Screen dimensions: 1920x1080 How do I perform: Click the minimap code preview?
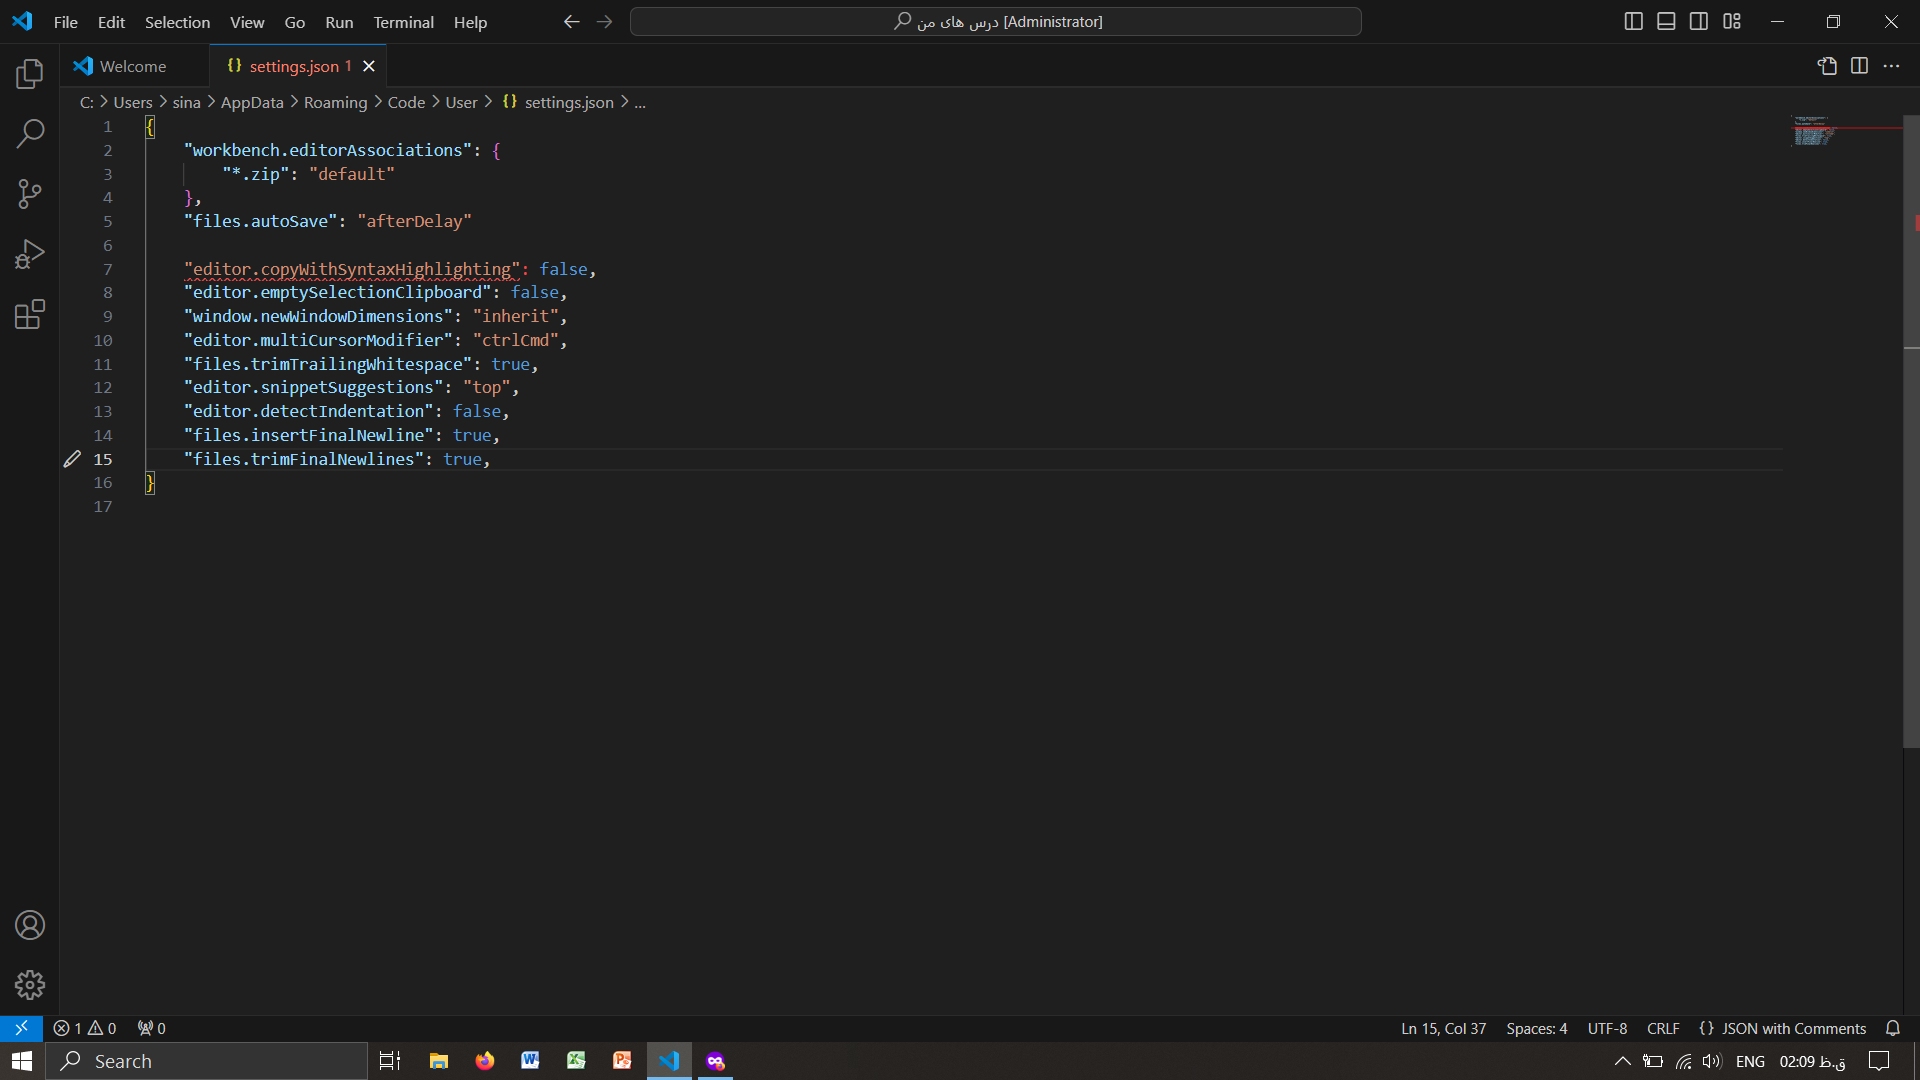point(1812,131)
